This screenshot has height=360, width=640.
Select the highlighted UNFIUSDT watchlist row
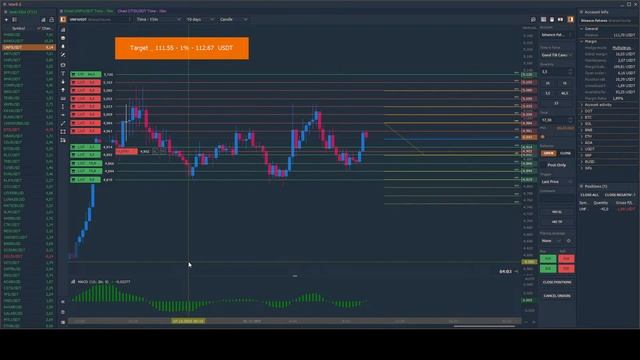coord(28,47)
